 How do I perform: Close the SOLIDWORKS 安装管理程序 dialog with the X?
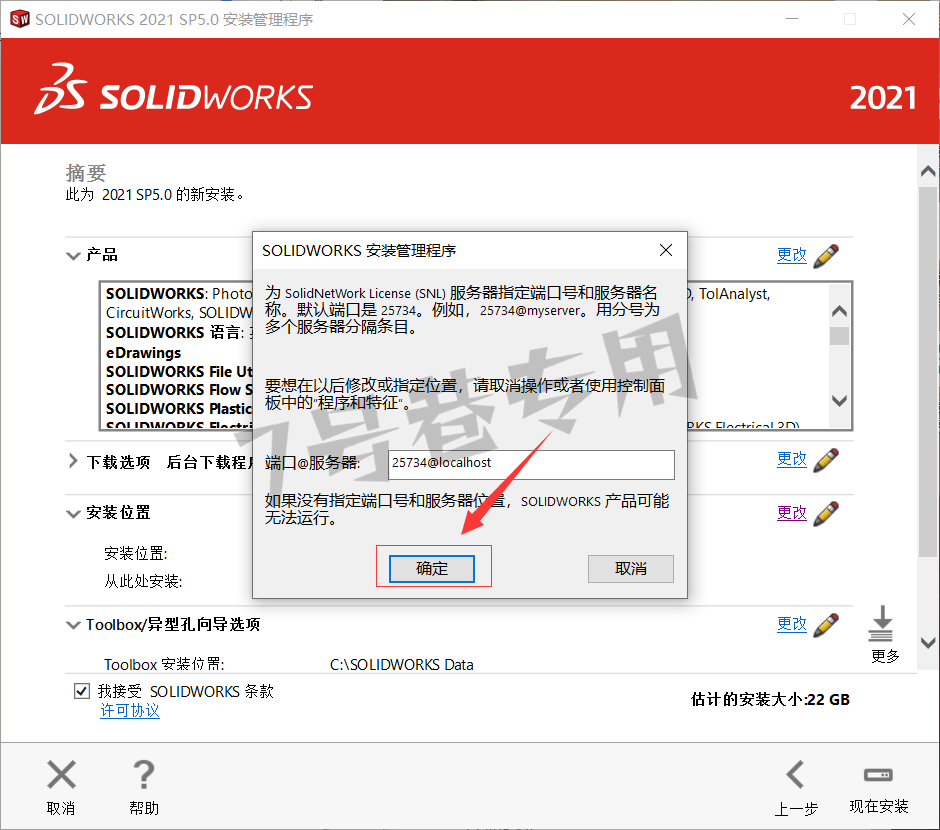665,250
